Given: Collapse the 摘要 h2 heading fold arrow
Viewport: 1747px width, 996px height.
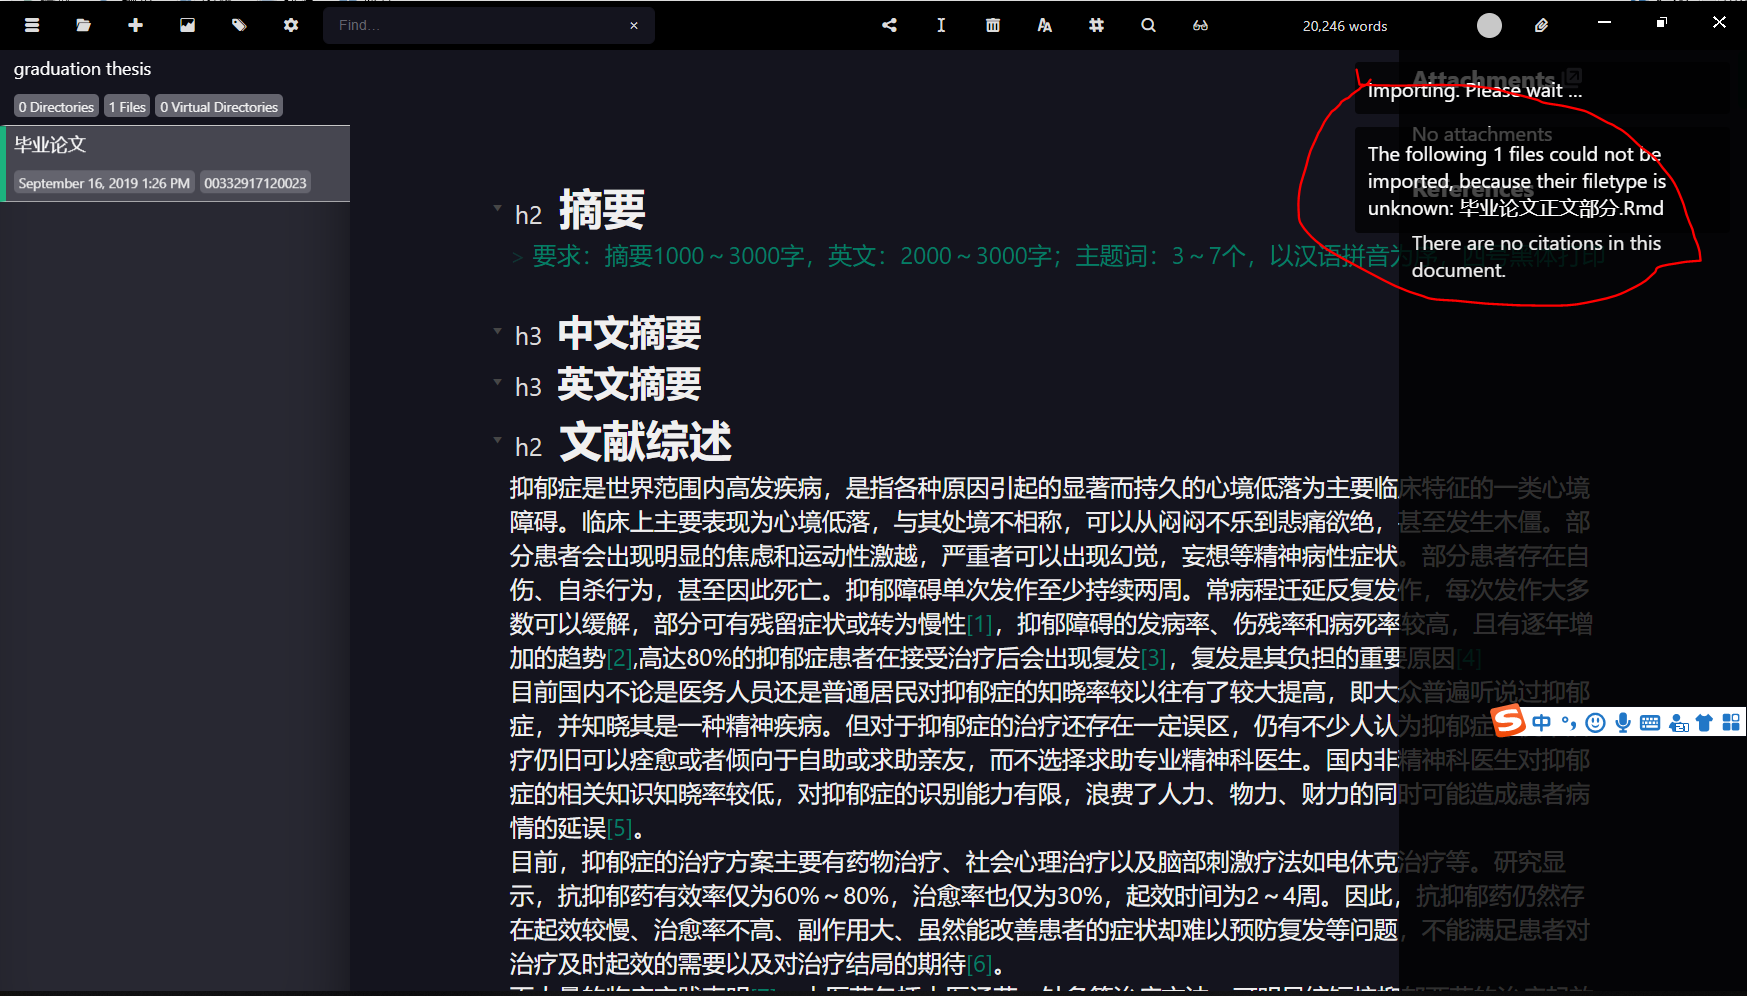Looking at the screenshot, I should 497,208.
